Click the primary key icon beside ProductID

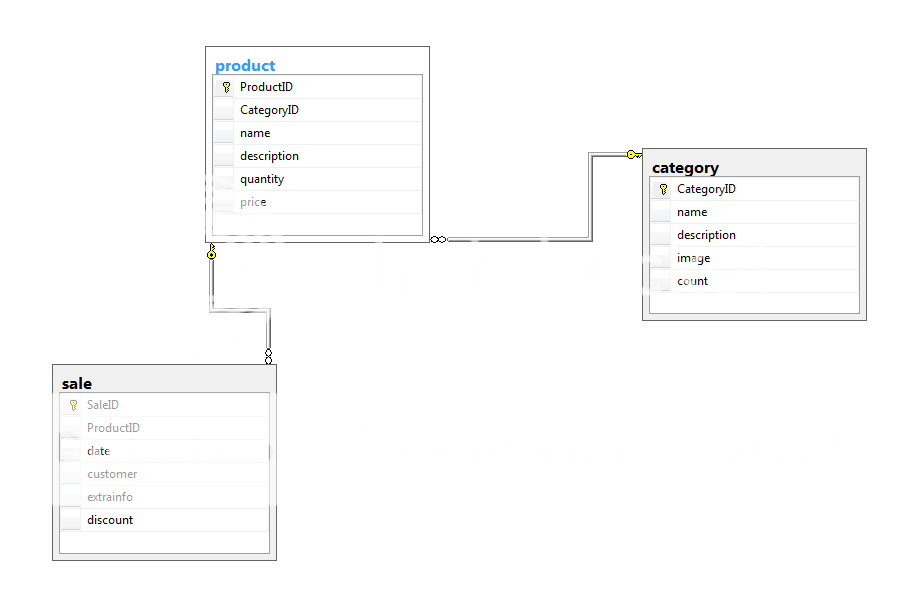click(225, 86)
